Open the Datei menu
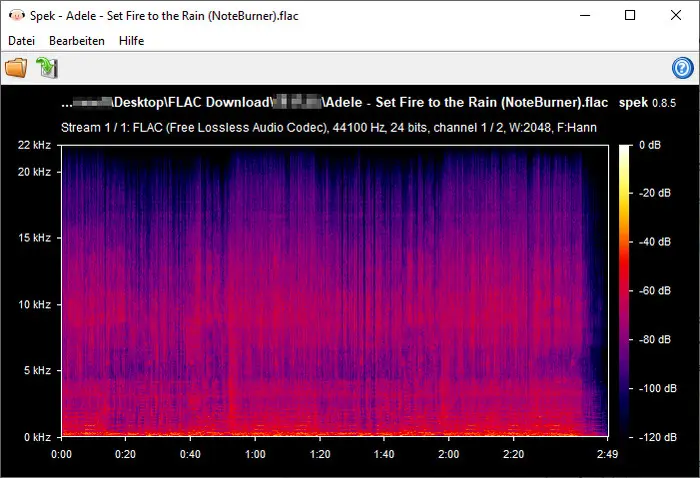 21,41
